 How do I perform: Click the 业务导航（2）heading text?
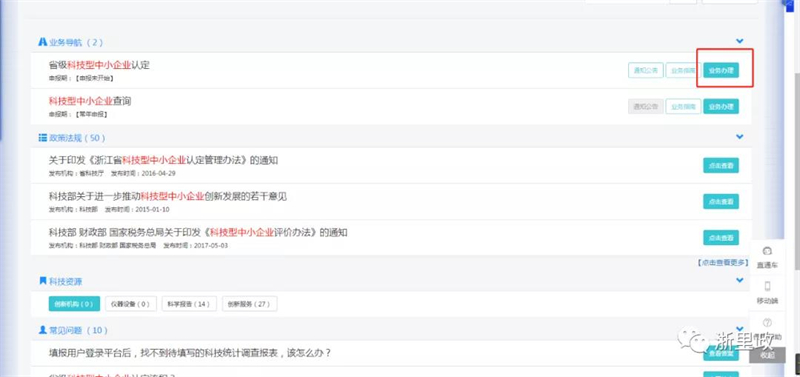[x=76, y=42]
